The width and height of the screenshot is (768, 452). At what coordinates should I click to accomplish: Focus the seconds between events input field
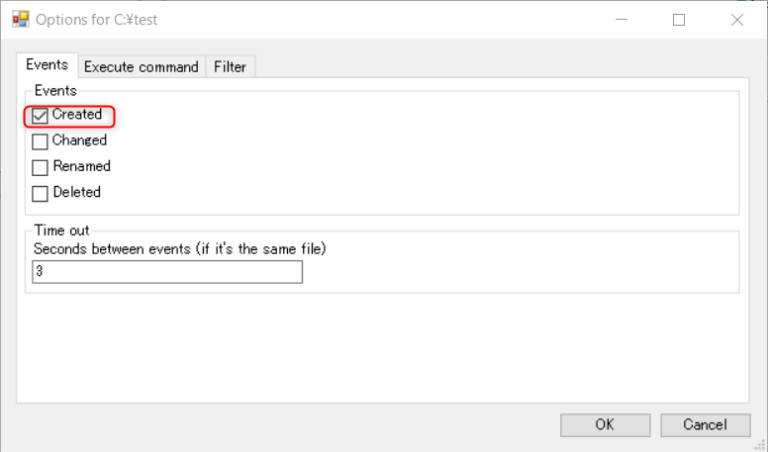click(x=167, y=272)
